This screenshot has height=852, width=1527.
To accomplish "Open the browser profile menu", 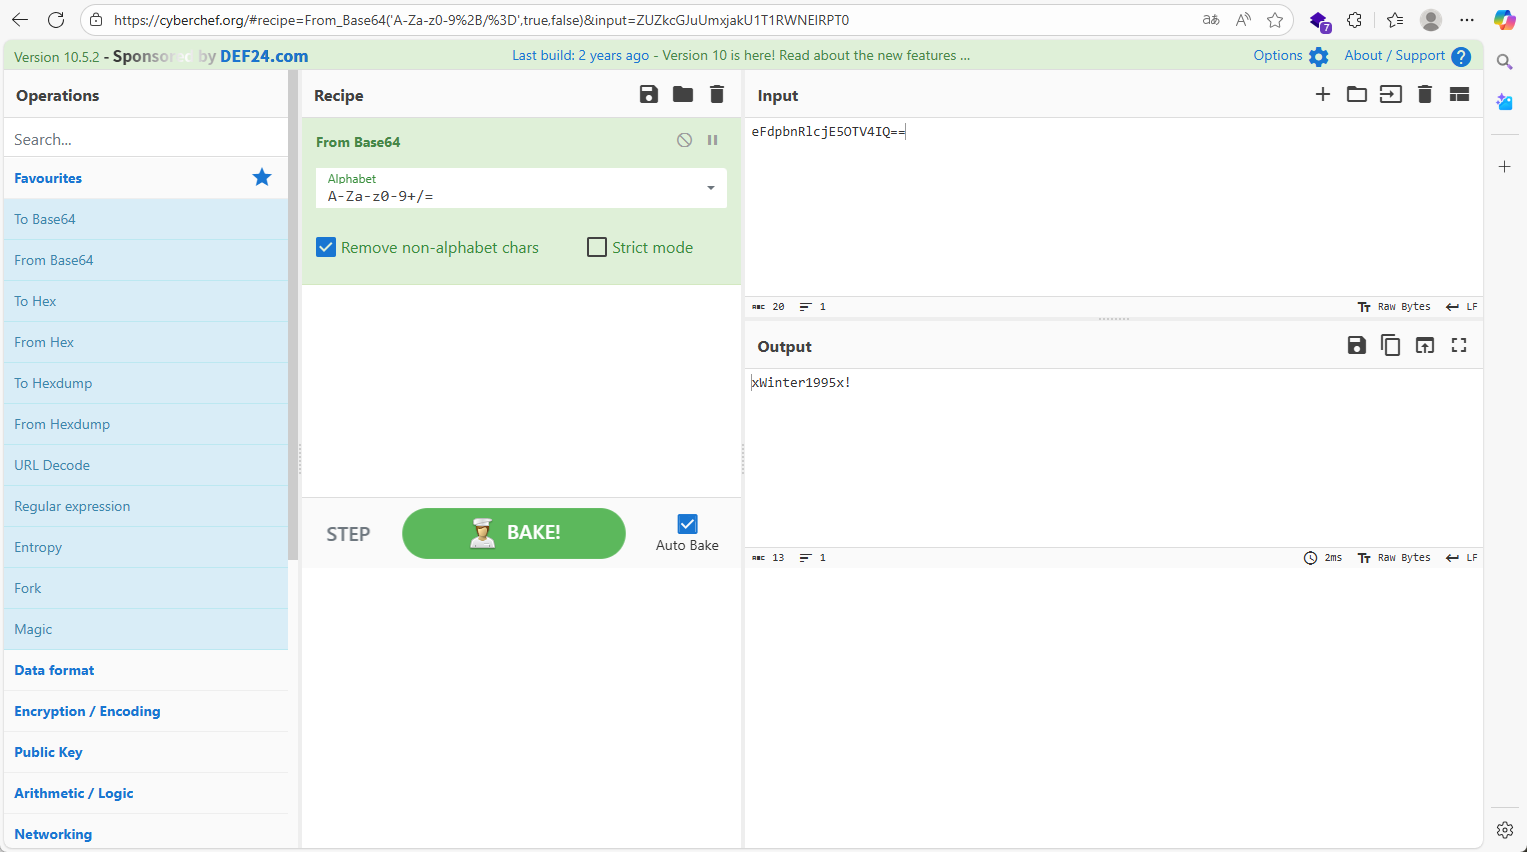I will [1431, 20].
